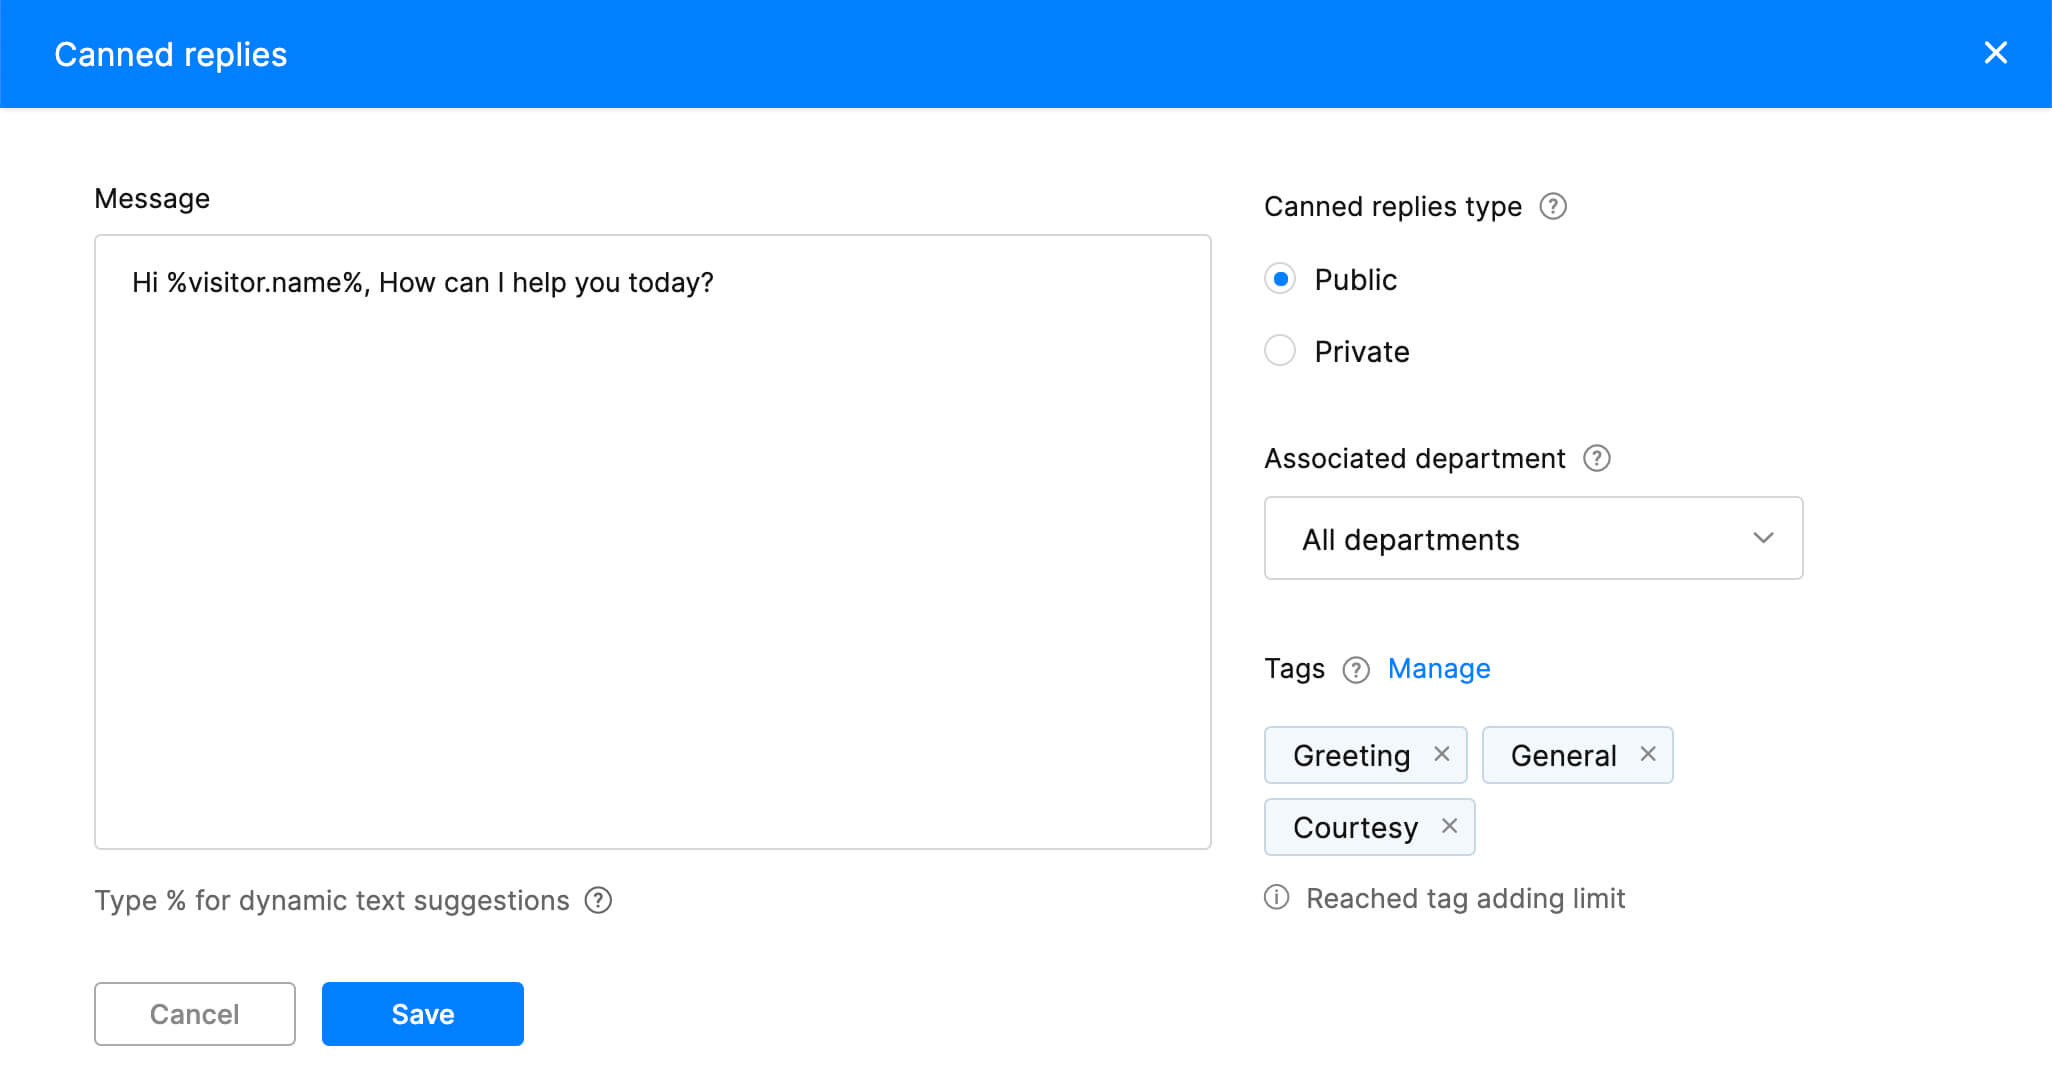Click inside the Message text area
2052x1078 pixels.
[x=652, y=560]
